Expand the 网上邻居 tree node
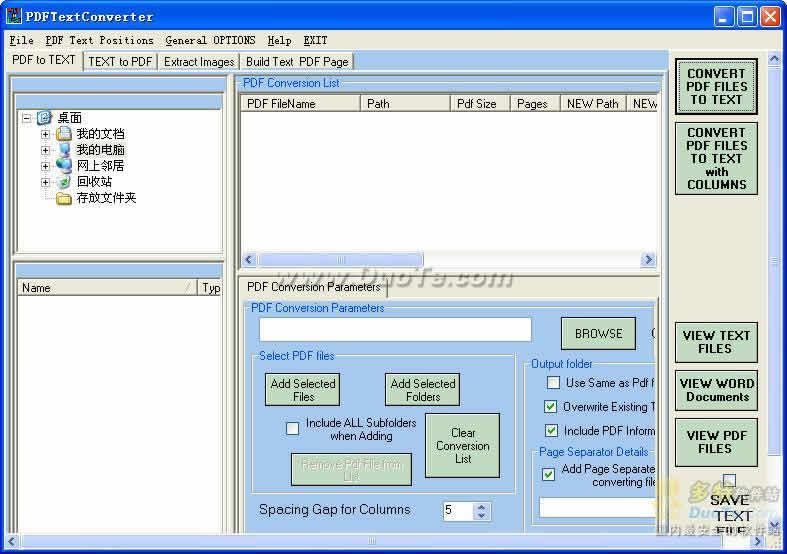Viewport: 787px width, 554px height. click(45, 166)
